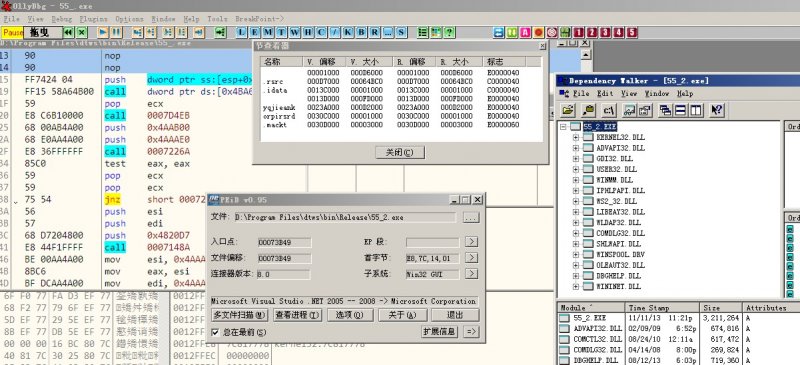
Task: Open the OllyDbg Debug menu
Action: [62, 19]
